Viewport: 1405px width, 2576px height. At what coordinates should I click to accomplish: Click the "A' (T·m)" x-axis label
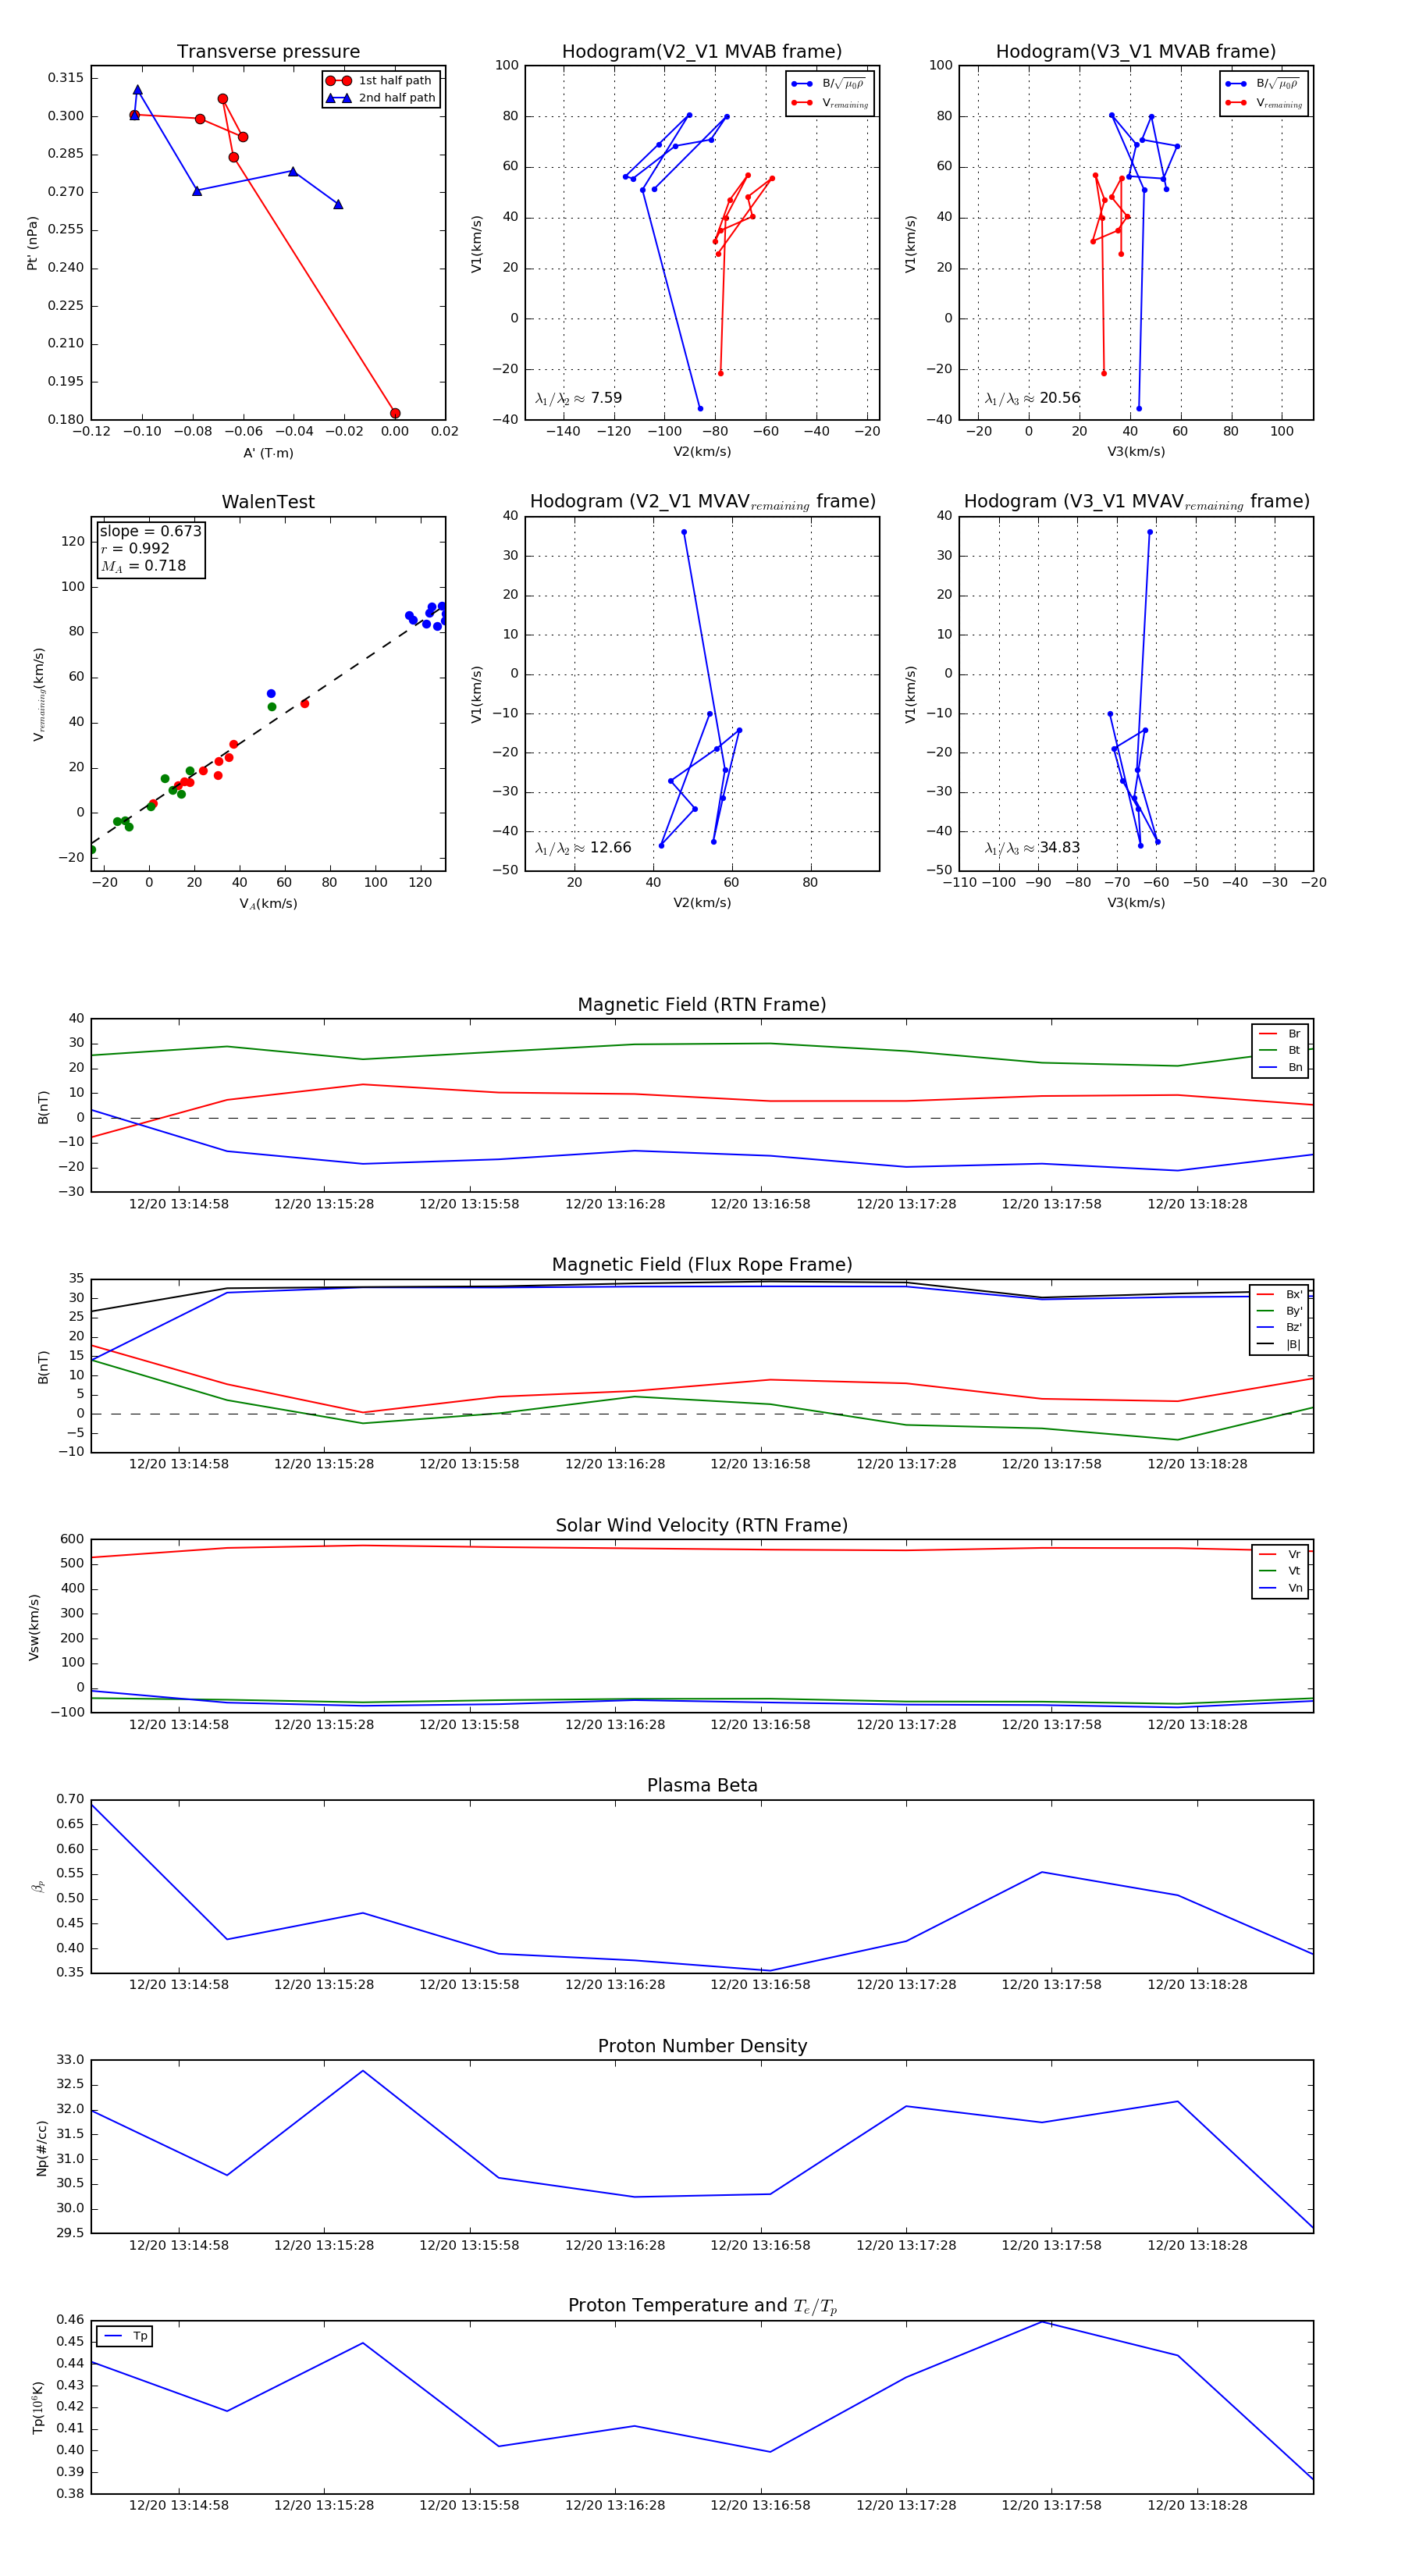(x=268, y=453)
